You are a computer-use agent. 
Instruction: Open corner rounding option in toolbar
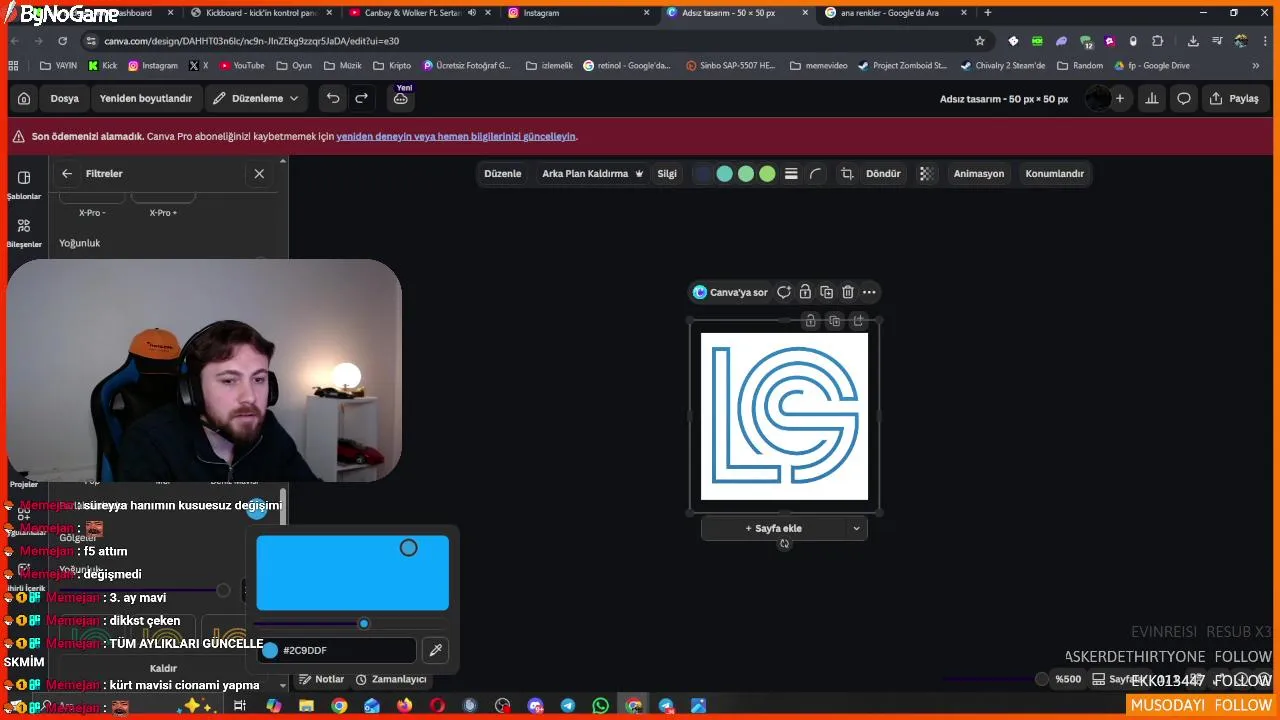[x=816, y=173]
